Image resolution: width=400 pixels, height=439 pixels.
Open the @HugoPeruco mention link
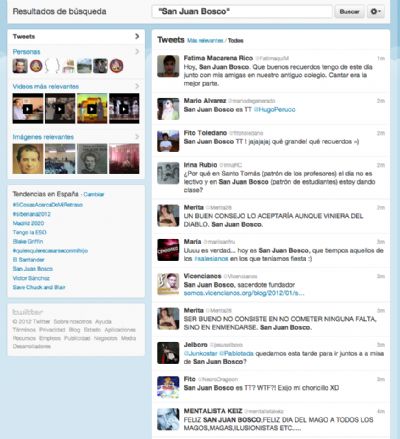point(274,110)
